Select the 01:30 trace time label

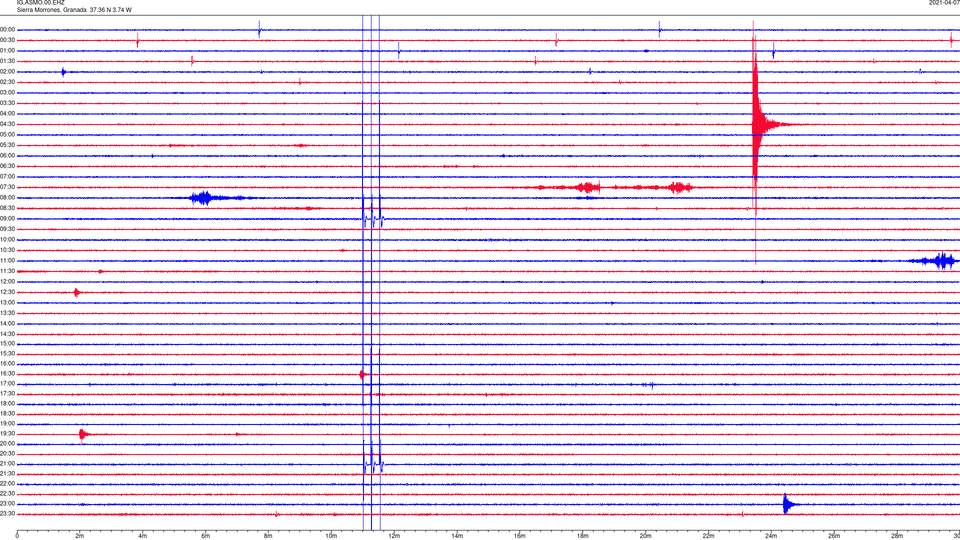tap(8, 61)
